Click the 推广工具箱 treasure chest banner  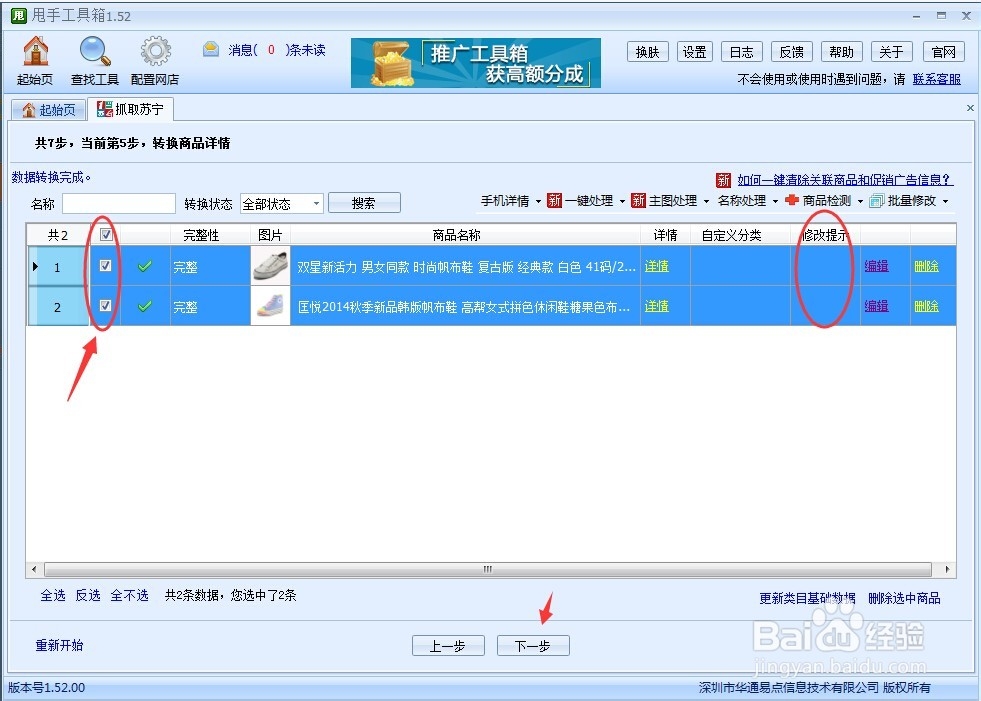[x=475, y=63]
